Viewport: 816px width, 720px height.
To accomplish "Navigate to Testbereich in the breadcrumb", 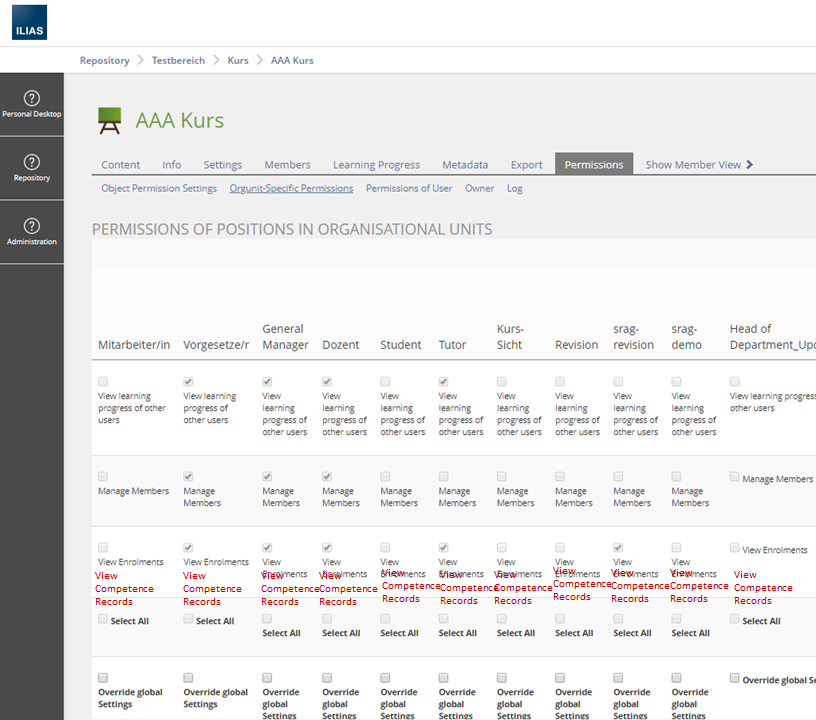I will tap(178, 60).
